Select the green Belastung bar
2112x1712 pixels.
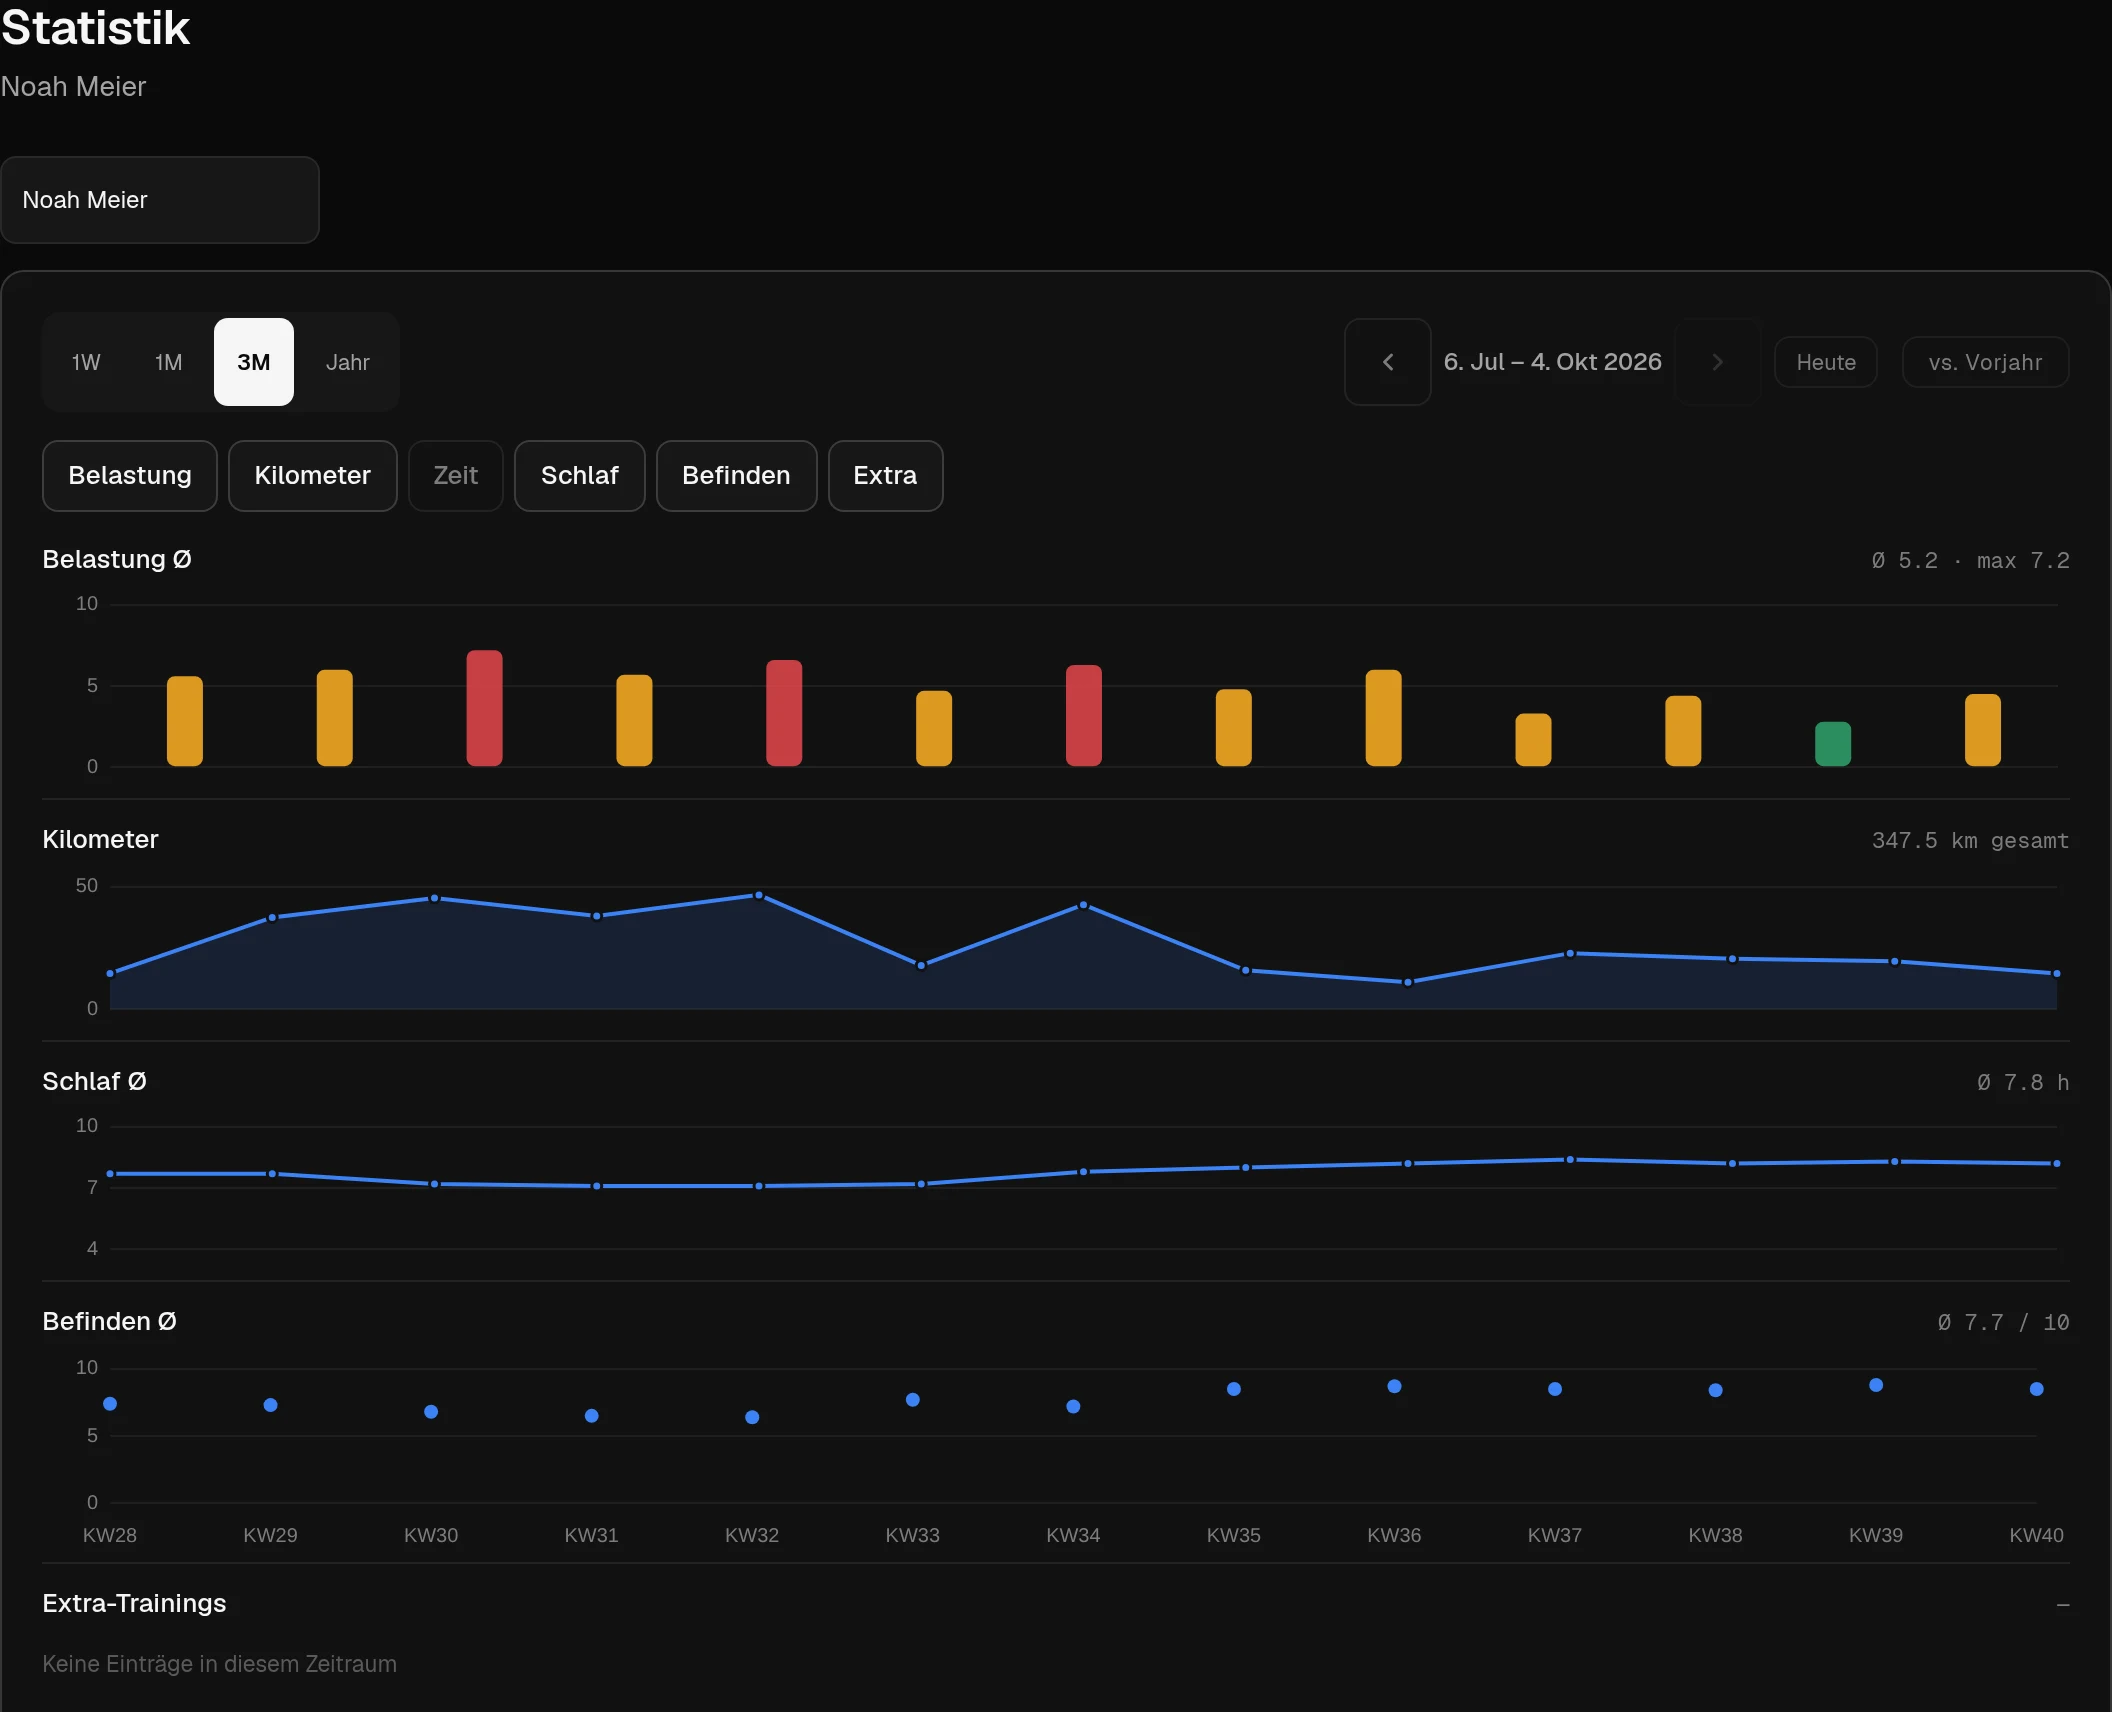1833,744
